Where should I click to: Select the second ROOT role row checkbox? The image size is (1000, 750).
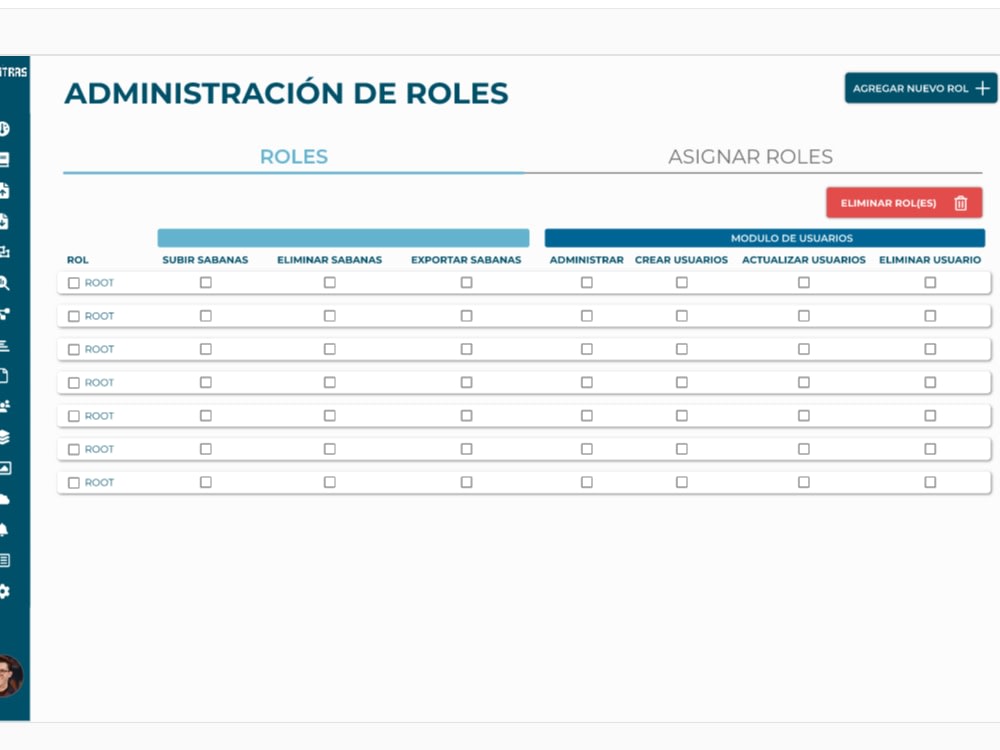[x=74, y=316]
